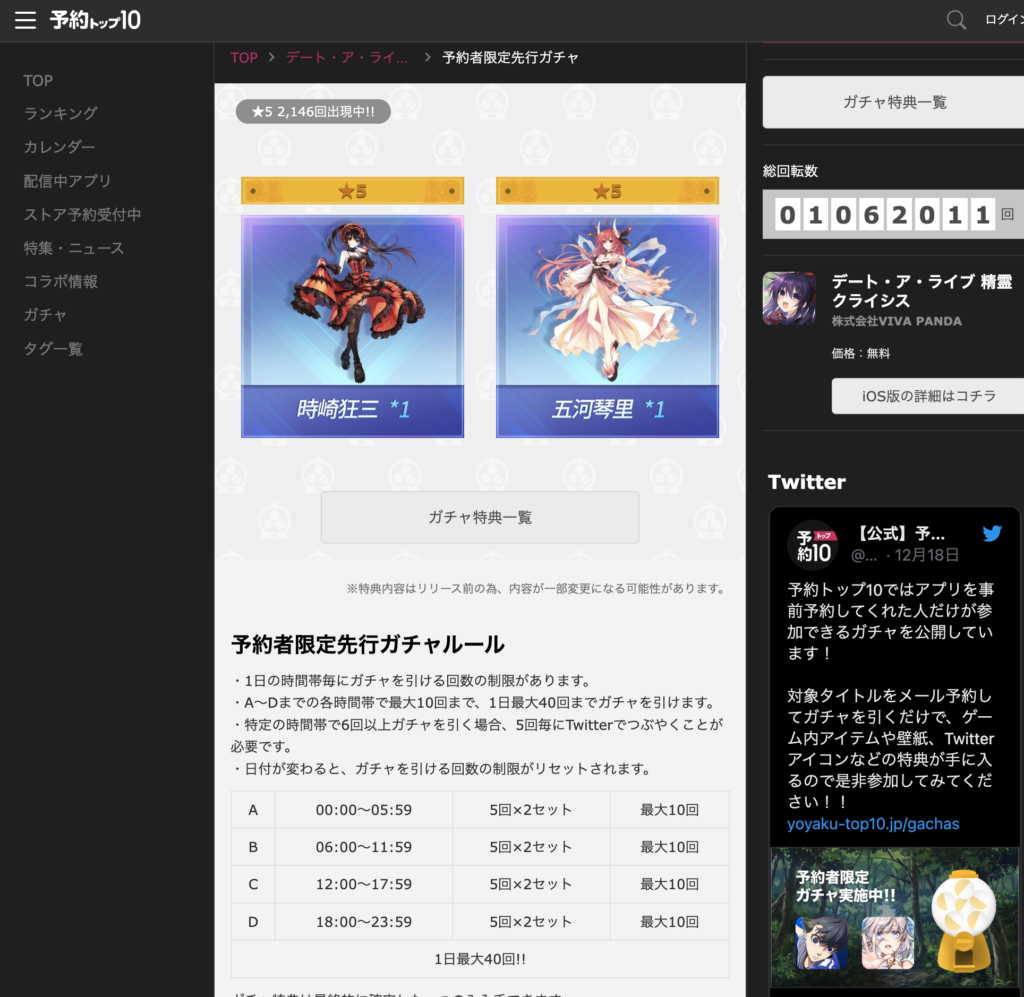Click the 予約者限定先行ガチャルール heading

click(x=368, y=644)
